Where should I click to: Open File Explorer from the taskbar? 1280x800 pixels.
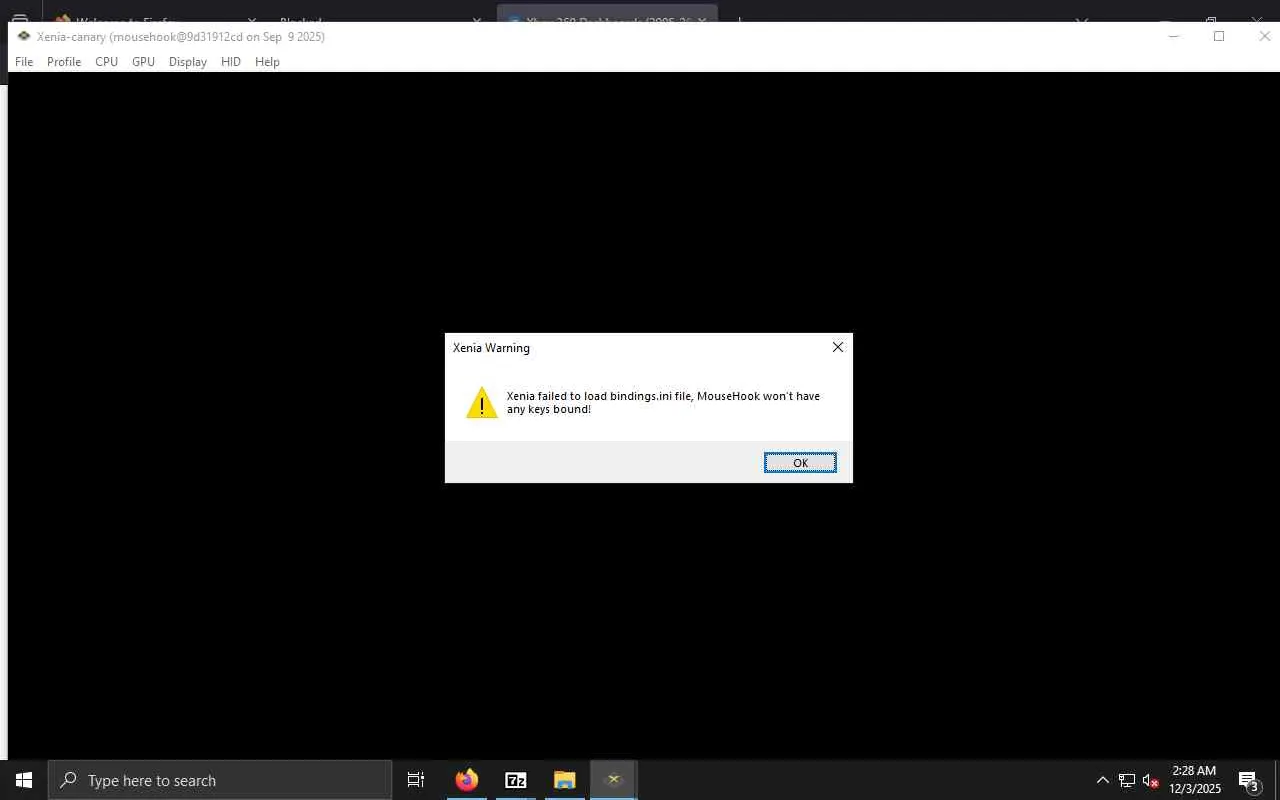coord(565,780)
